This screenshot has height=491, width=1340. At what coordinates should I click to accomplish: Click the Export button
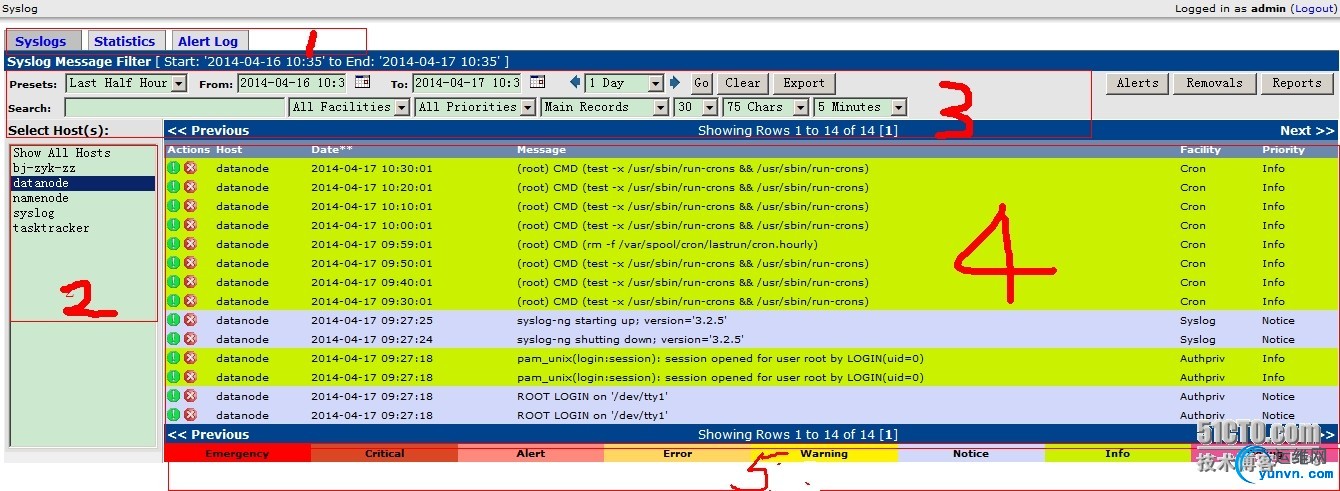tap(804, 83)
